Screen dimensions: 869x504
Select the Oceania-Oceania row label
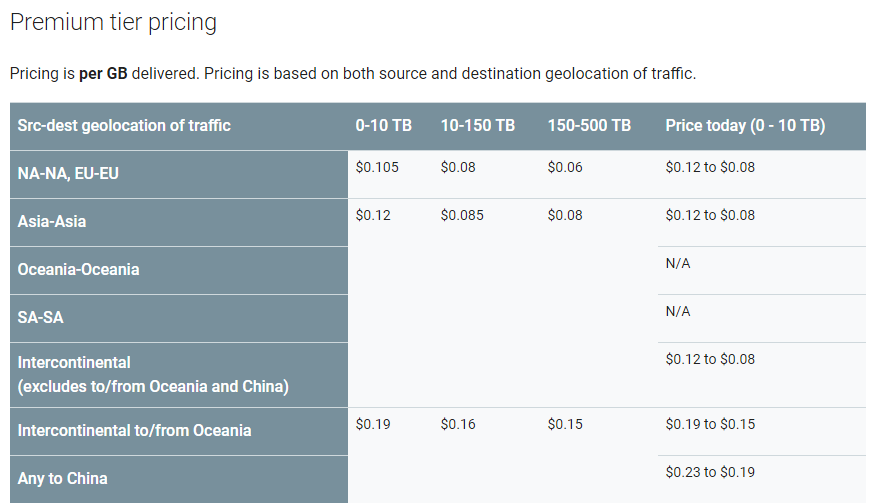(78, 269)
